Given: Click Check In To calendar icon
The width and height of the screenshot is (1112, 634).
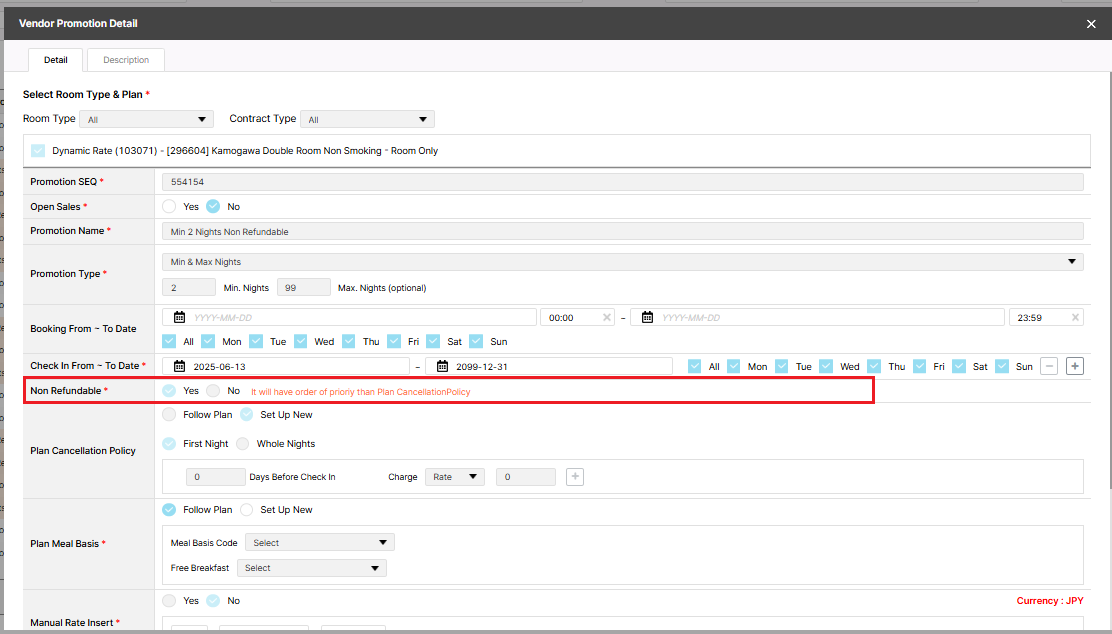Looking at the screenshot, I should (x=443, y=366).
